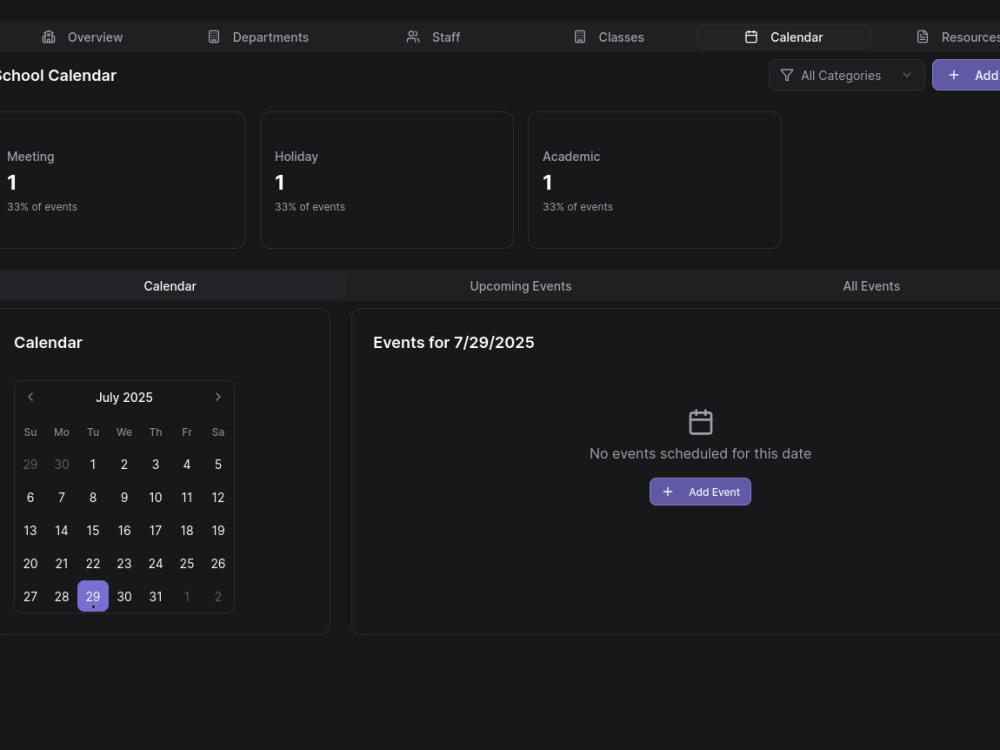The height and width of the screenshot is (750, 1000).
Task: Open the Overview tab
Action: tap(82, 37)
